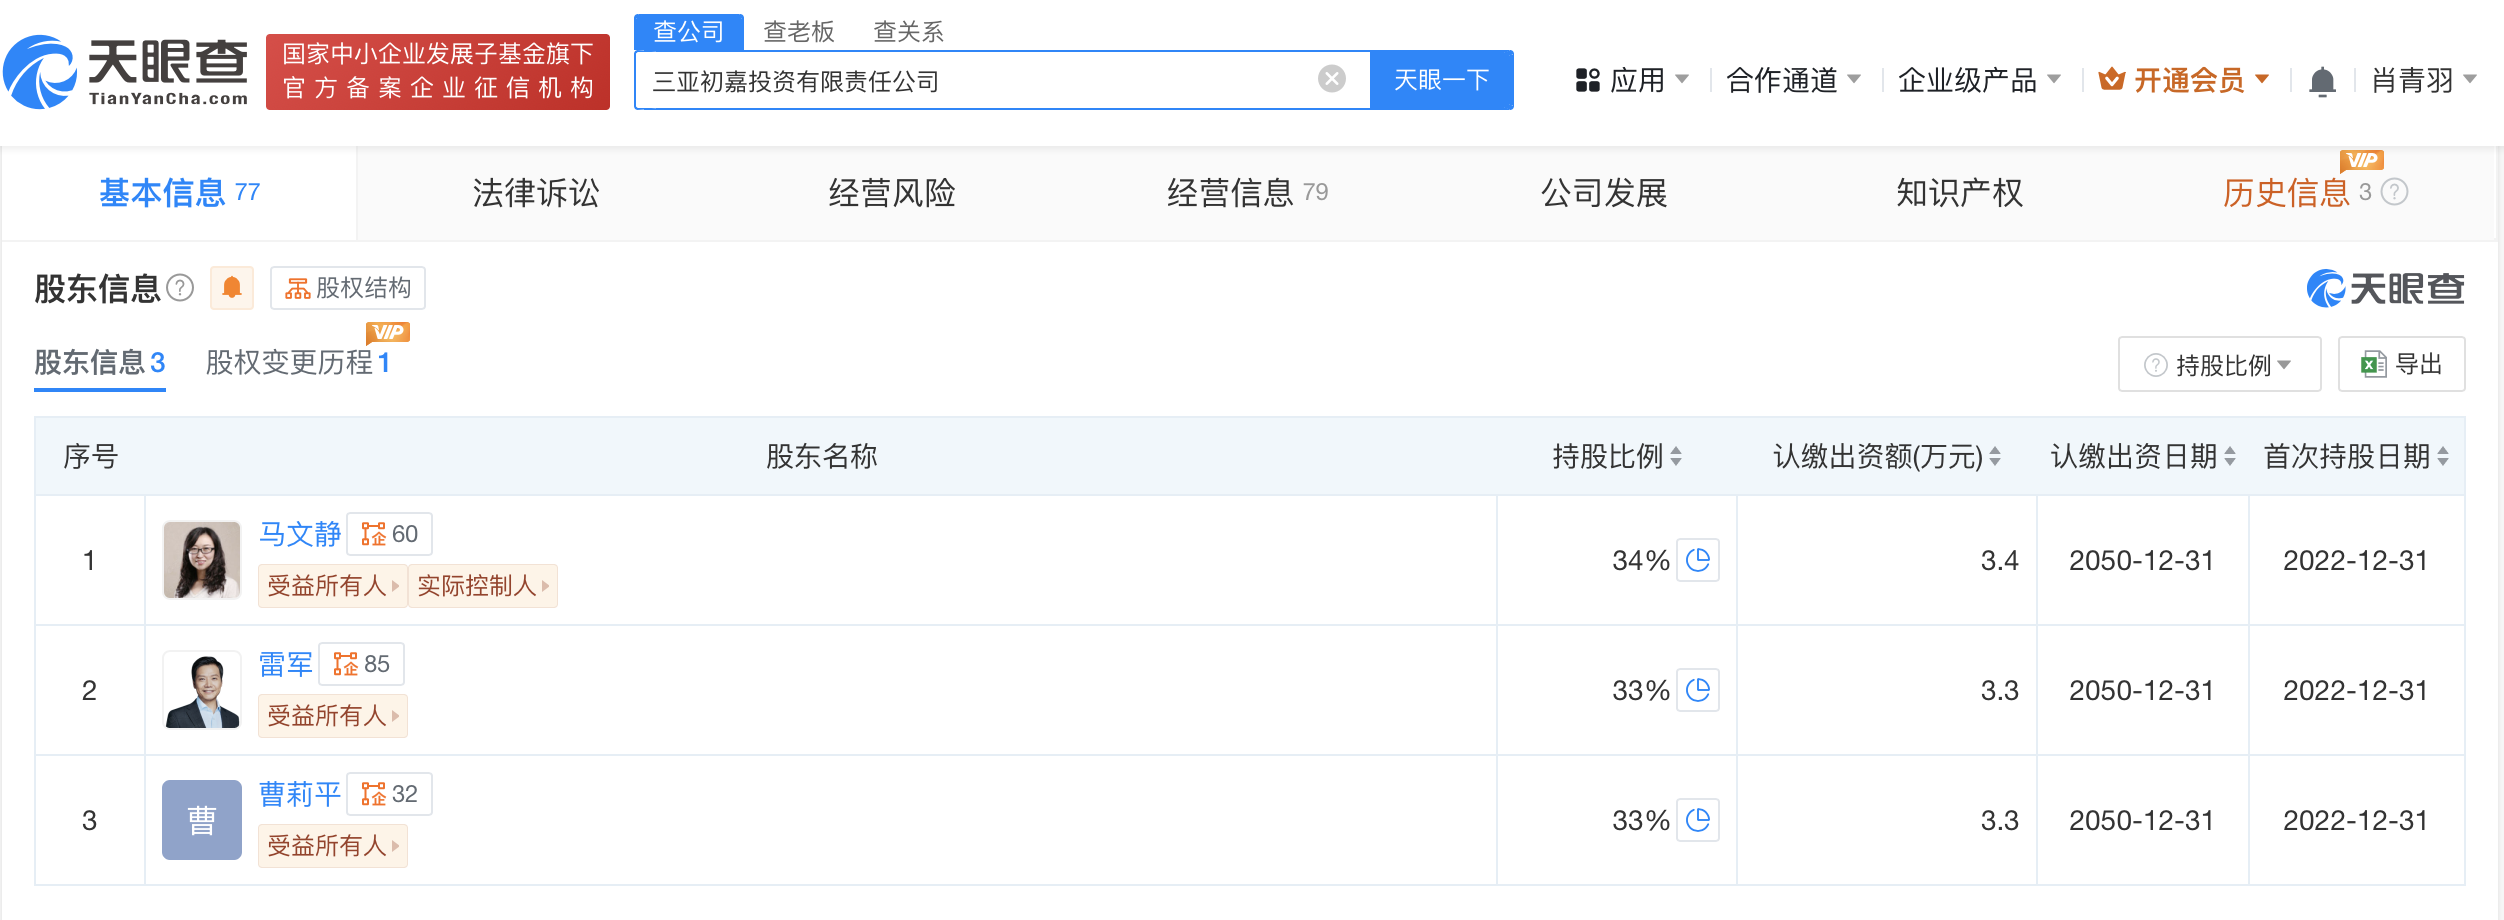
Task: Click help icon next to 历史信息 tab
Action: pos(2394,192)
